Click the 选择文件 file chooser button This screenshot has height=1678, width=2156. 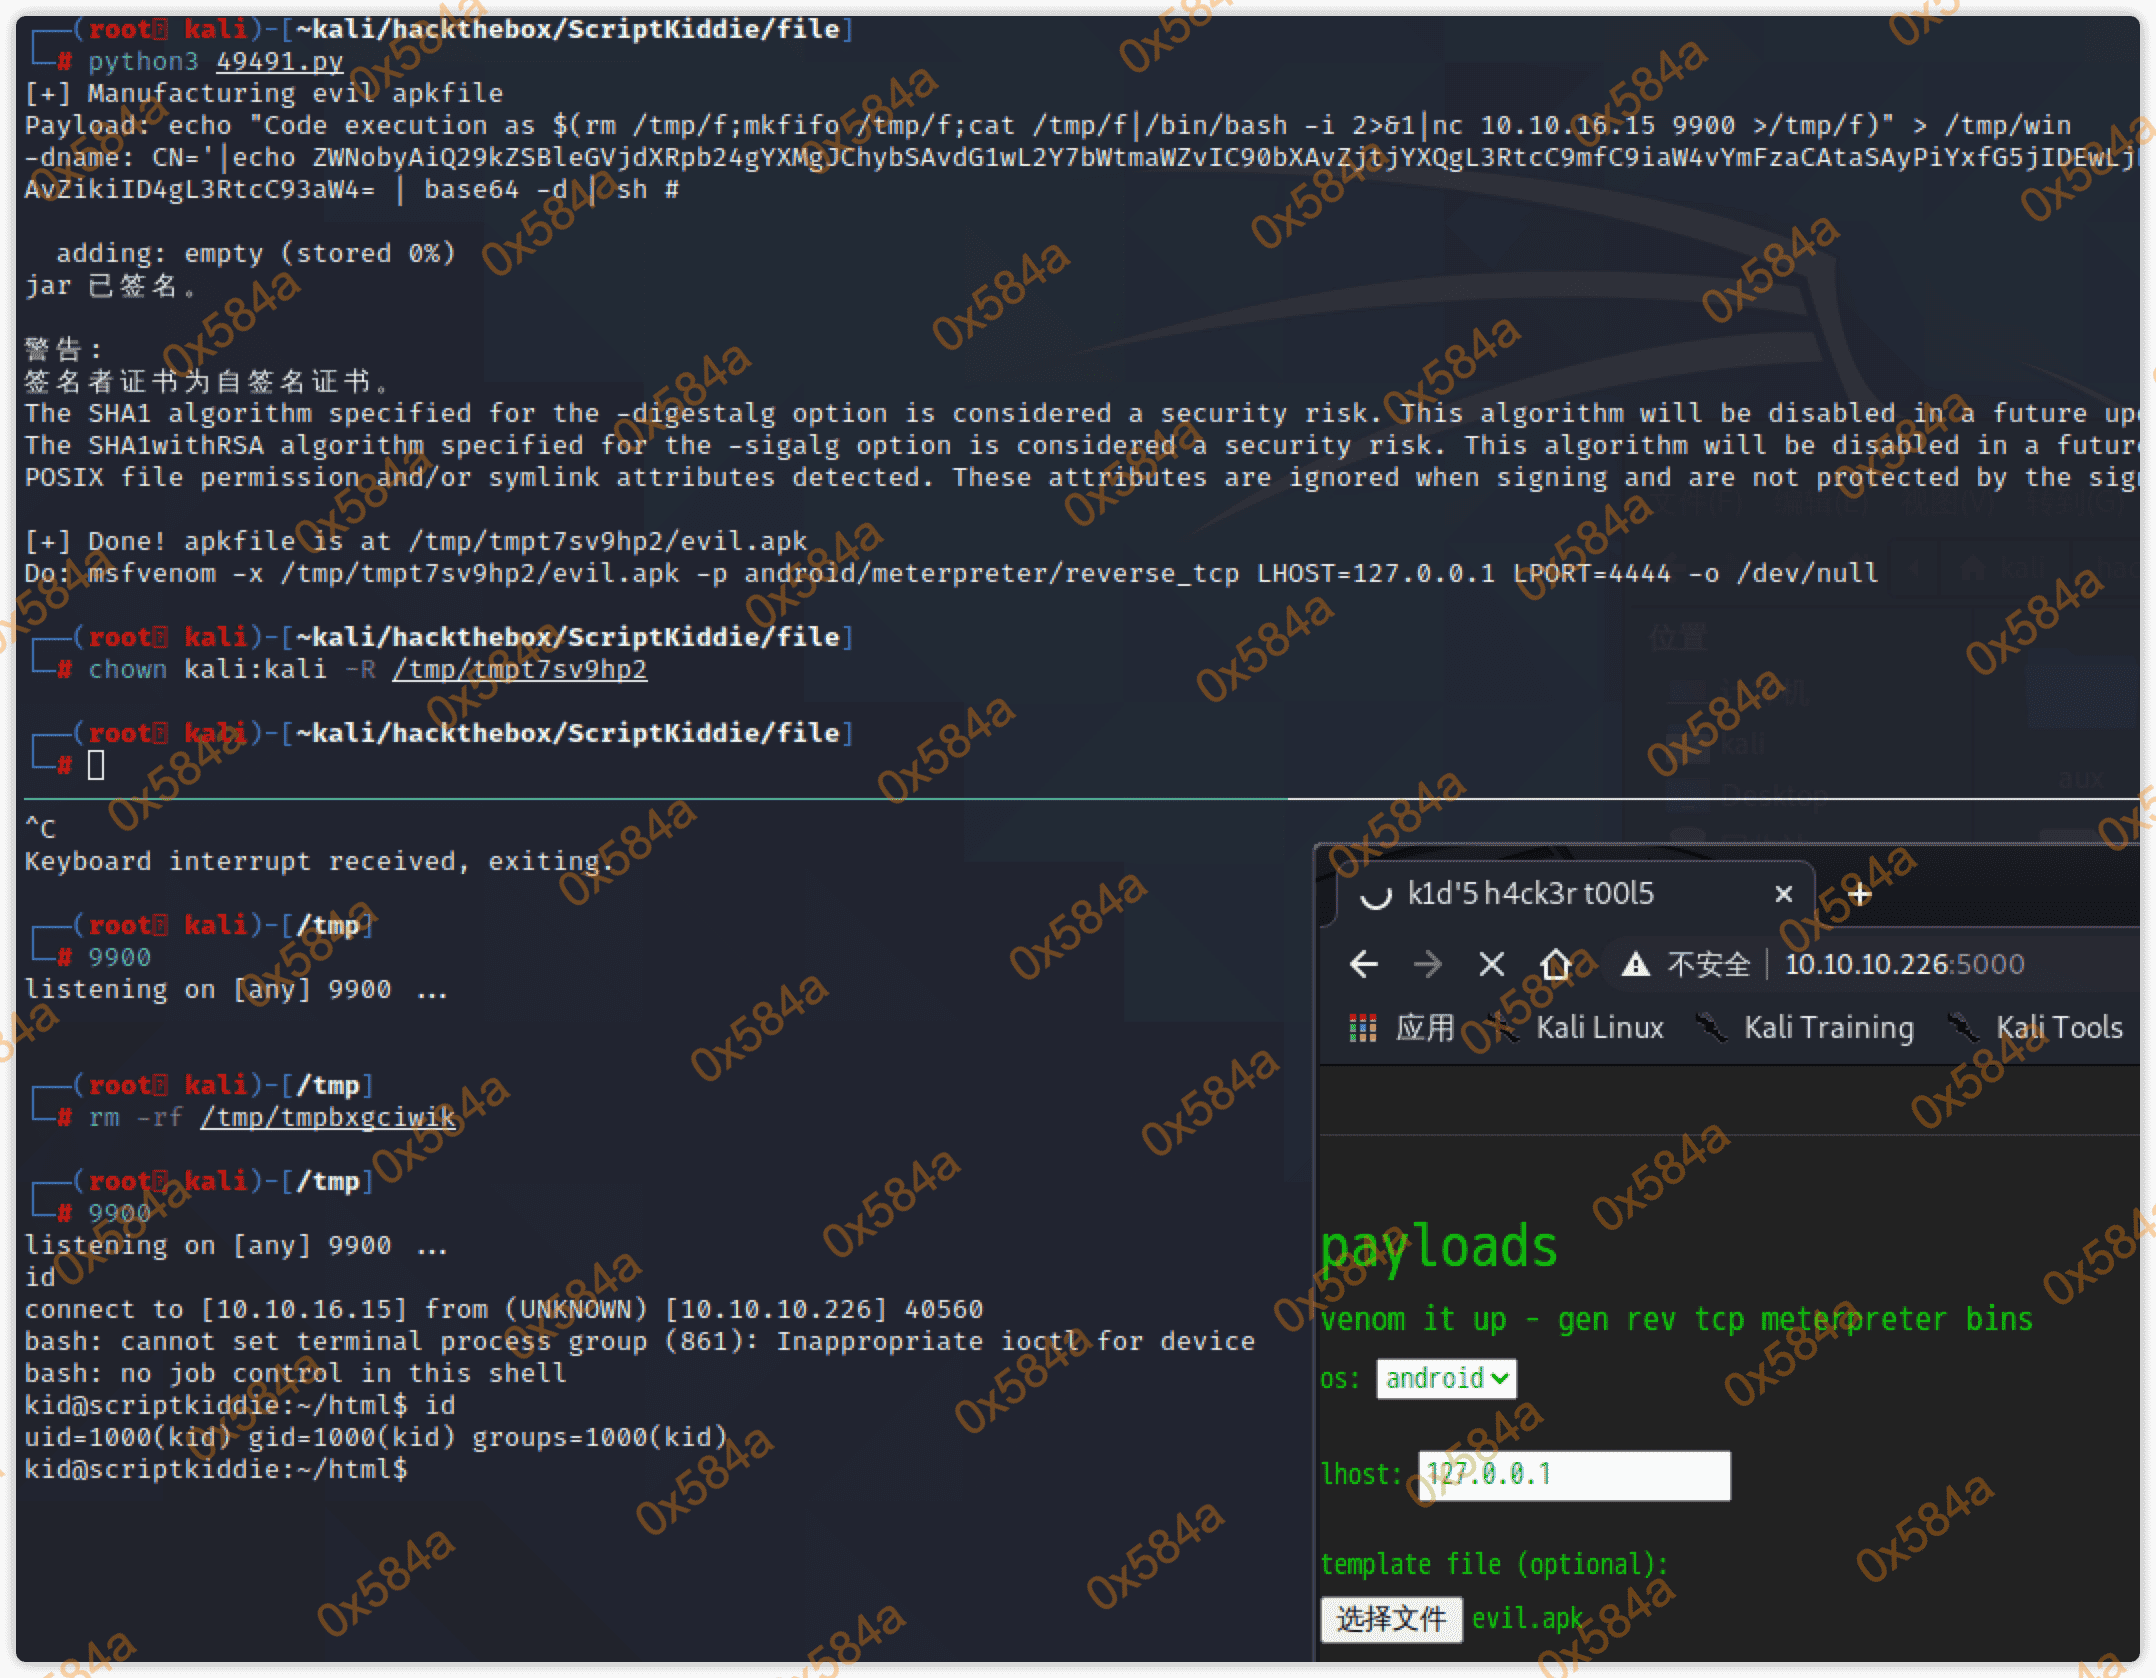(x=1391, y=1618)
